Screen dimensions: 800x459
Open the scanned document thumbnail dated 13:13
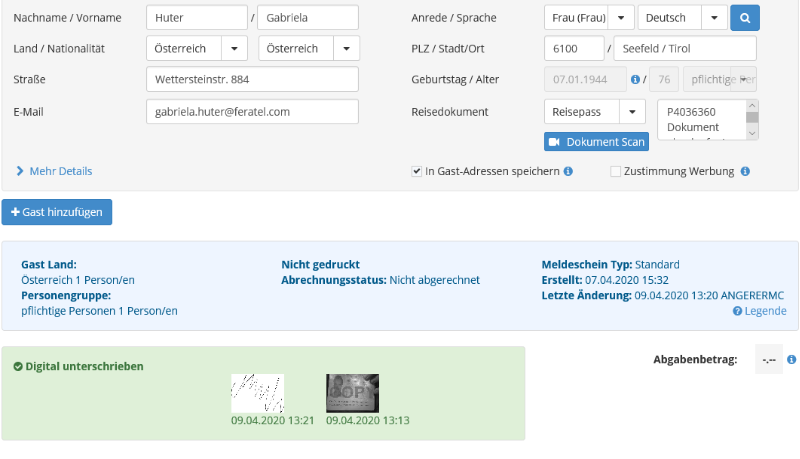[x=352, y=393]
